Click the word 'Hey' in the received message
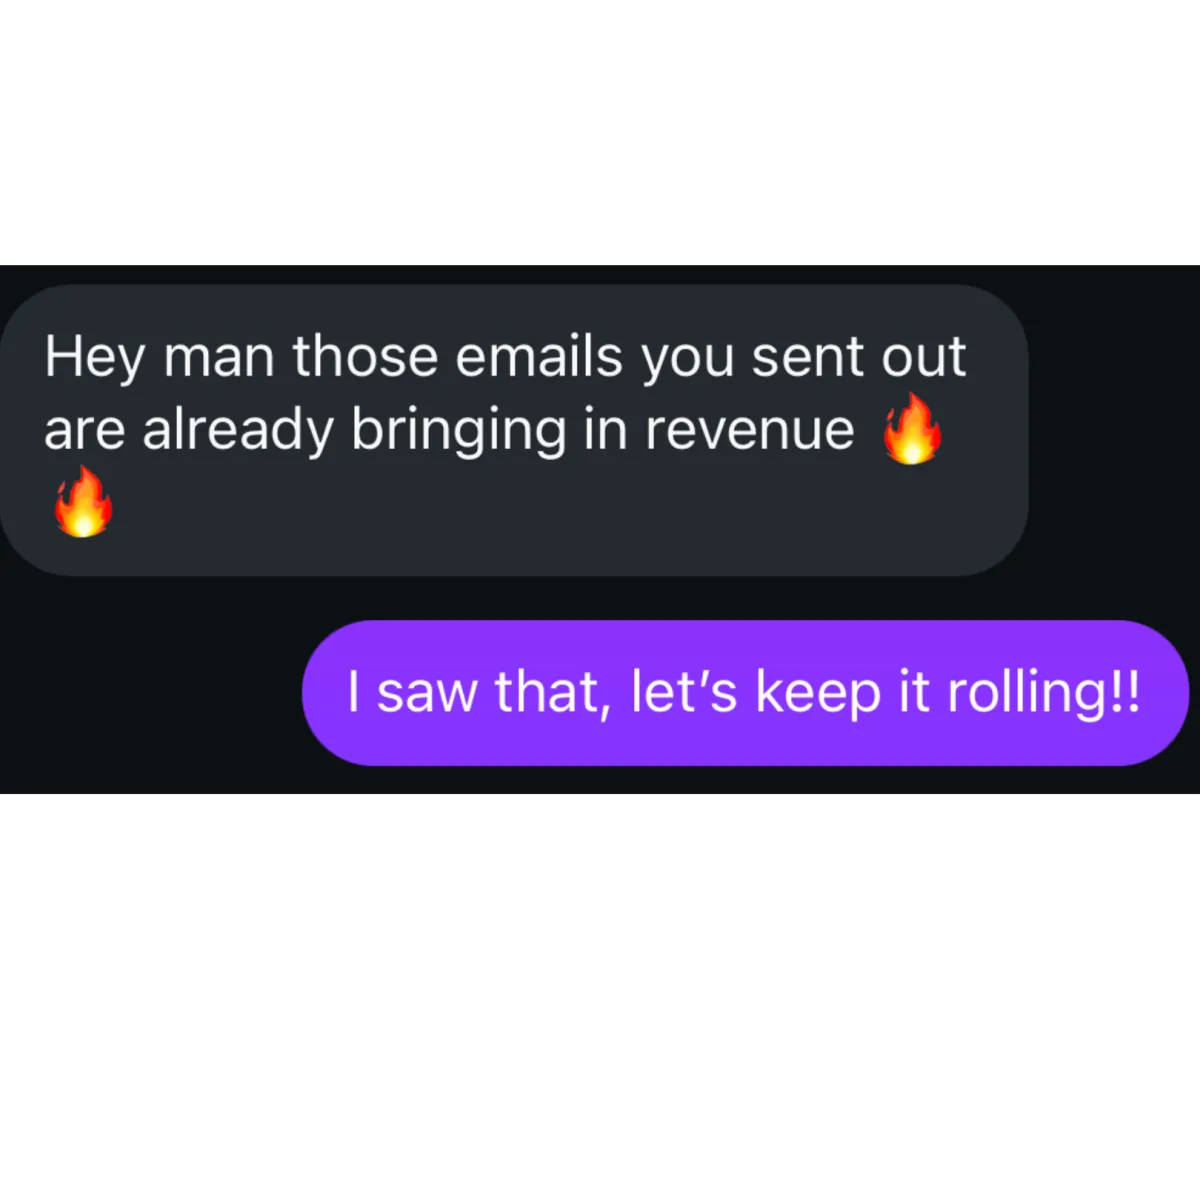1200x1200 pixels. point(95,358)
